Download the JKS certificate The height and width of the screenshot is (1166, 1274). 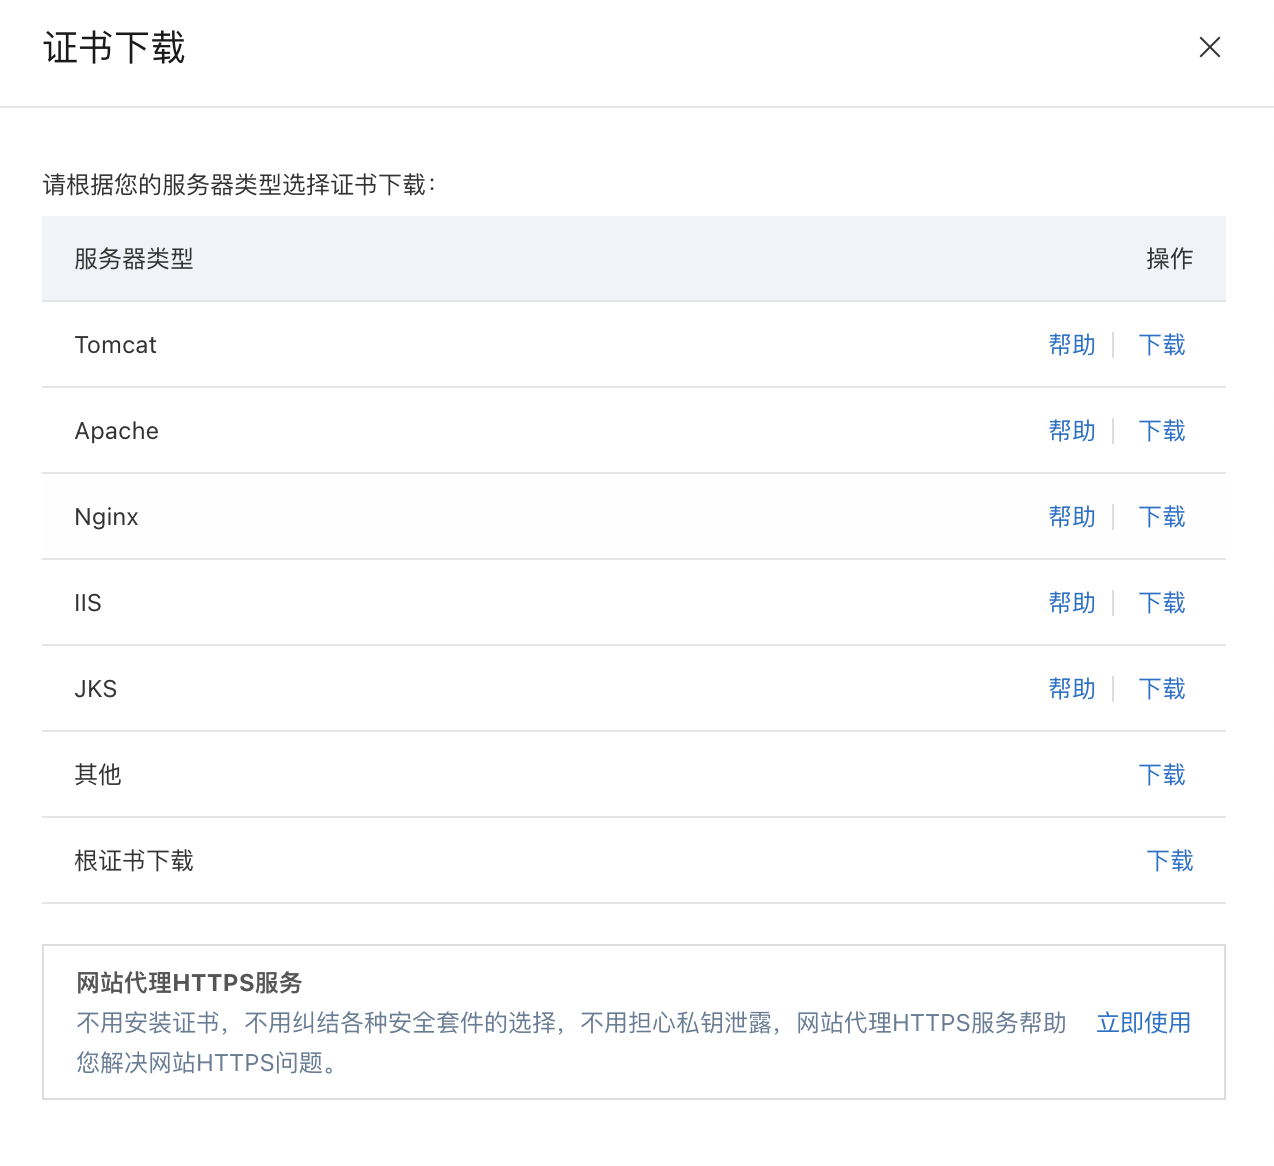1161,689
